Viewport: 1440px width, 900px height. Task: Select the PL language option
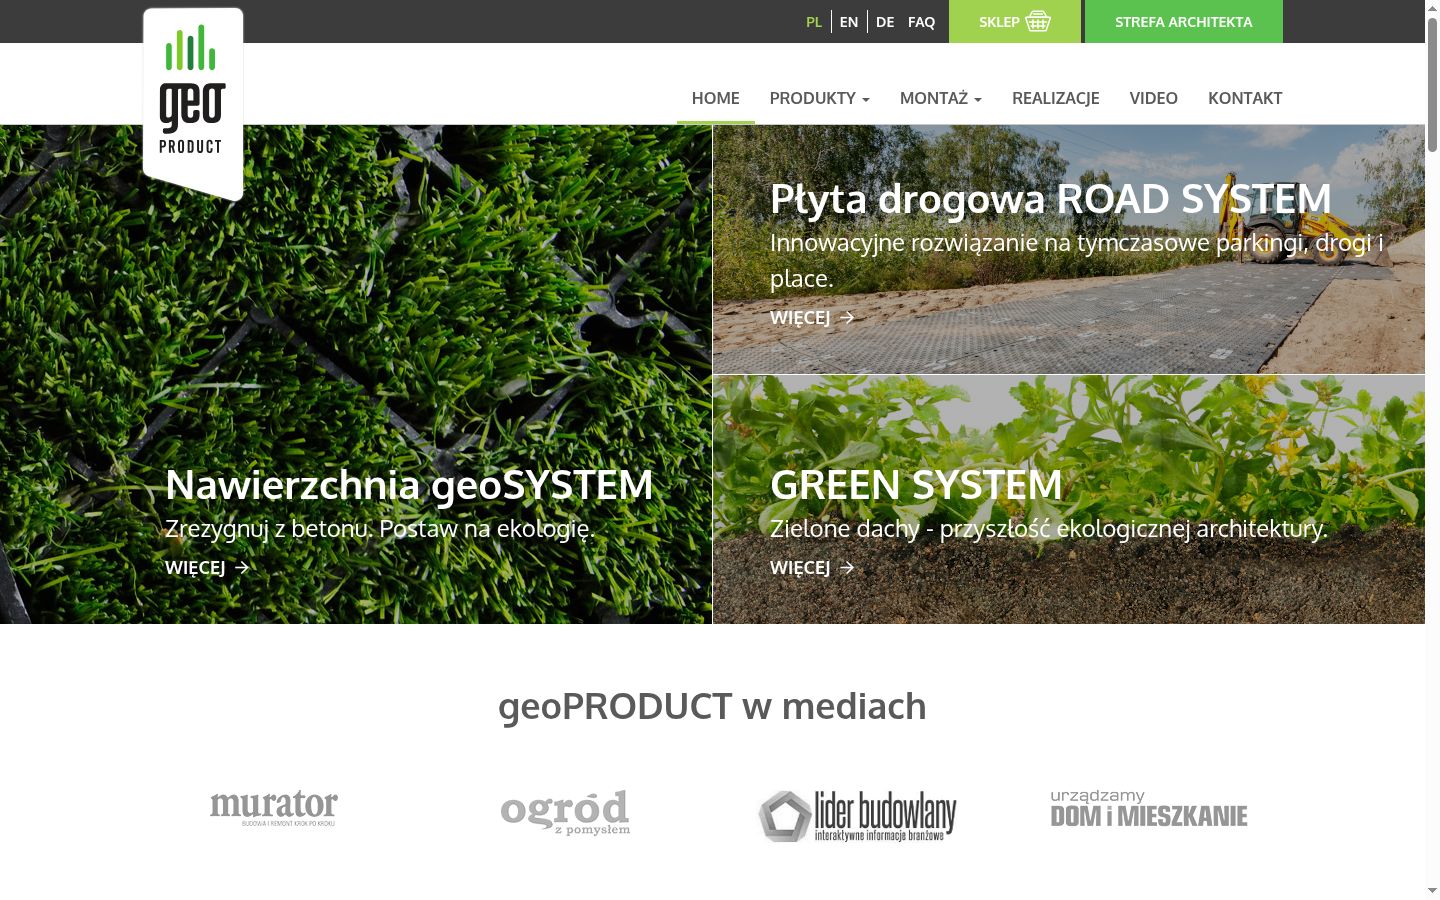(814, 22)
